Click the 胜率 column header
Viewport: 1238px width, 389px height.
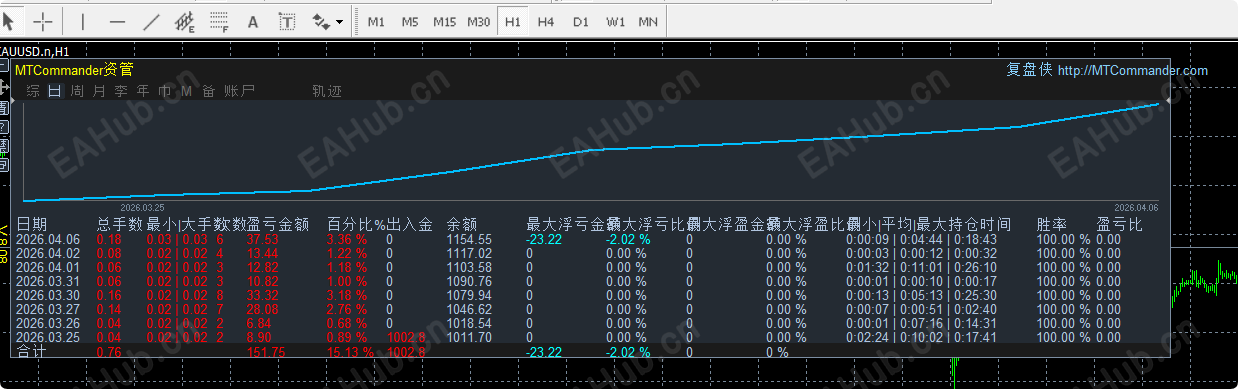[1051, 224]
